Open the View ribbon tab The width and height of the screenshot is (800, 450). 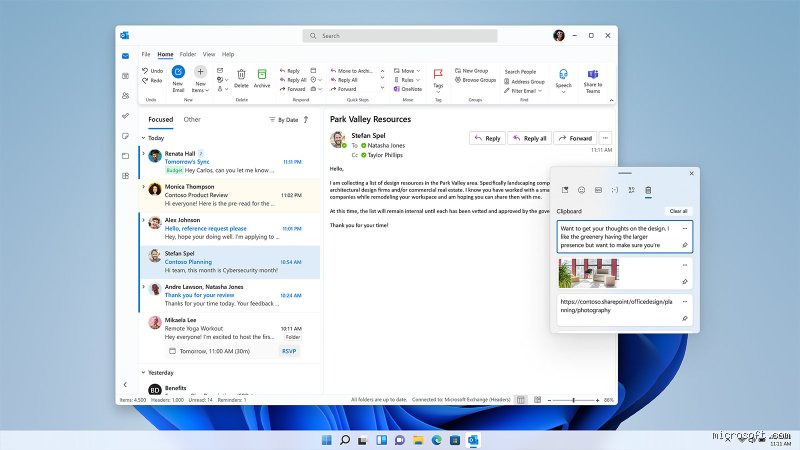pyautogui.click(x=209, y=54)
